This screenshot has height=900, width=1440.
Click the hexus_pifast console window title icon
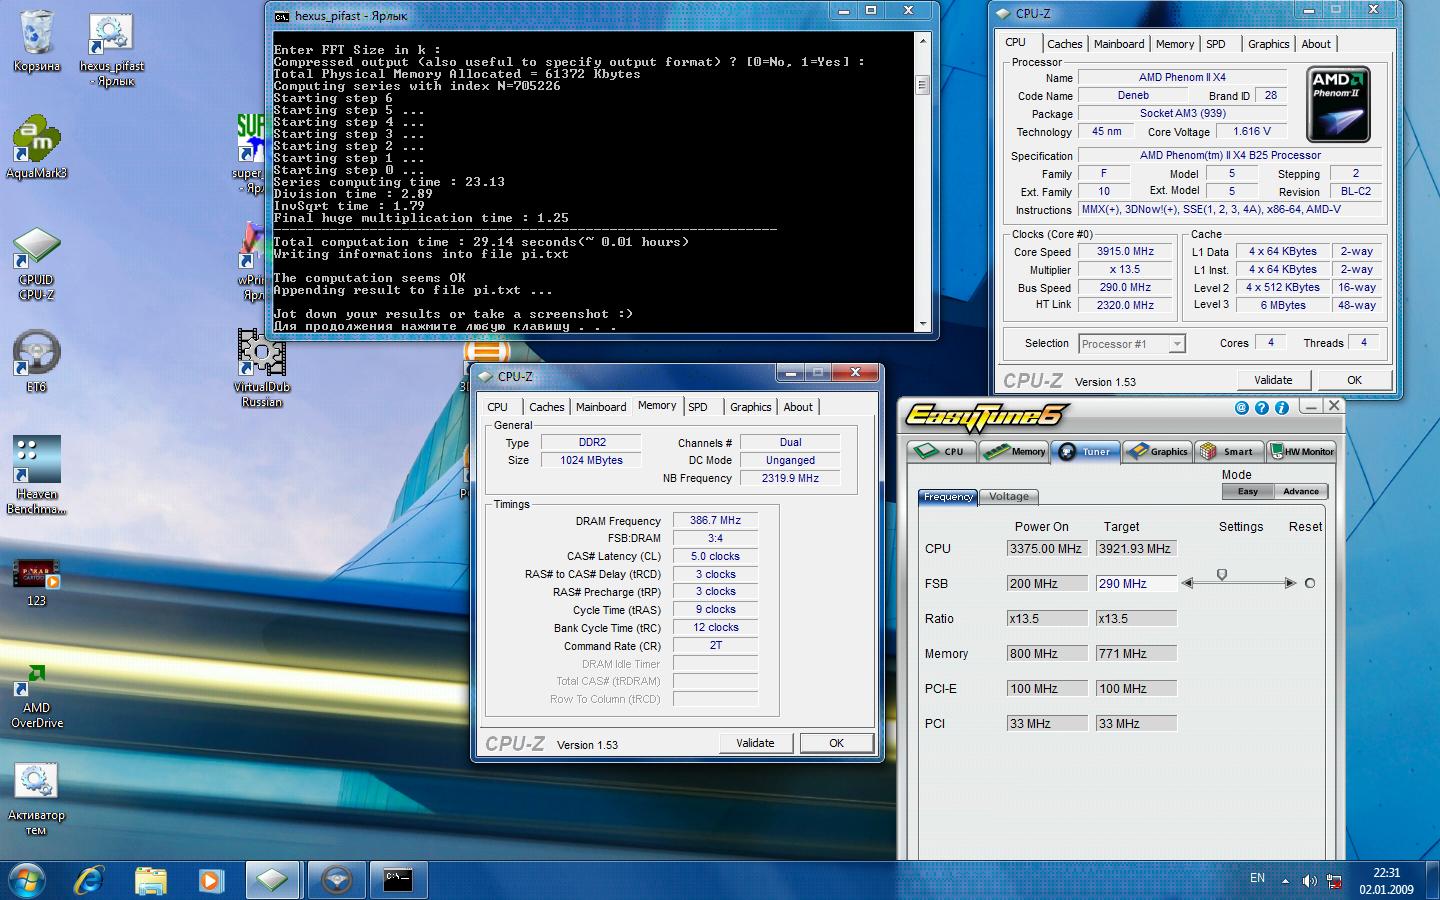(282, 16)
